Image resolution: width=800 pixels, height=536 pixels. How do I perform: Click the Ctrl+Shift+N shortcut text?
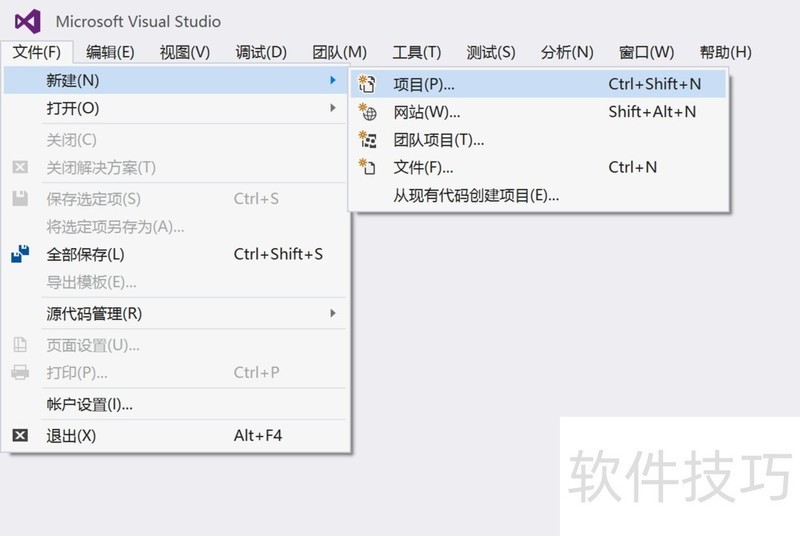(x=655, y=84)
